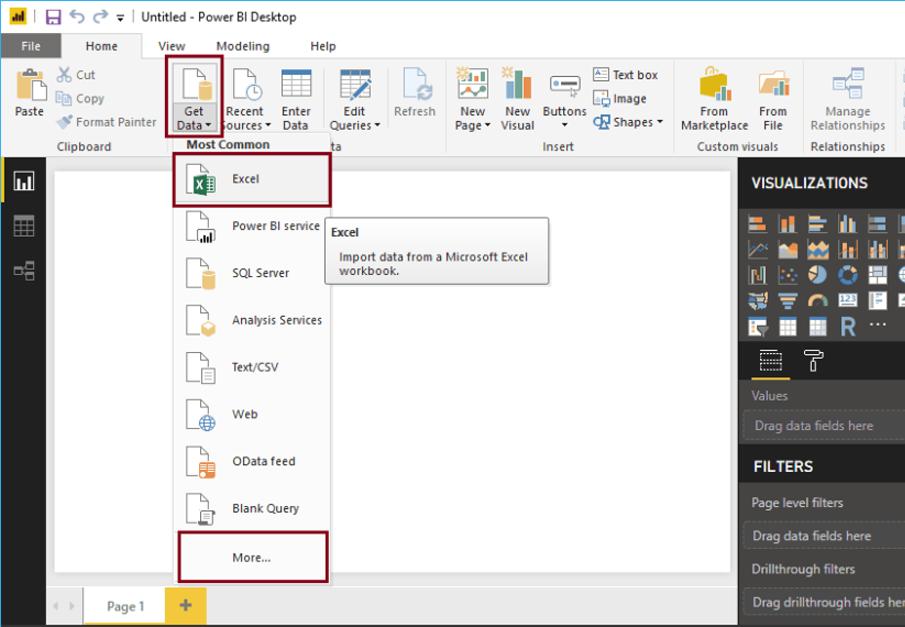Select the slicer visual

click(x=758, y=327)
